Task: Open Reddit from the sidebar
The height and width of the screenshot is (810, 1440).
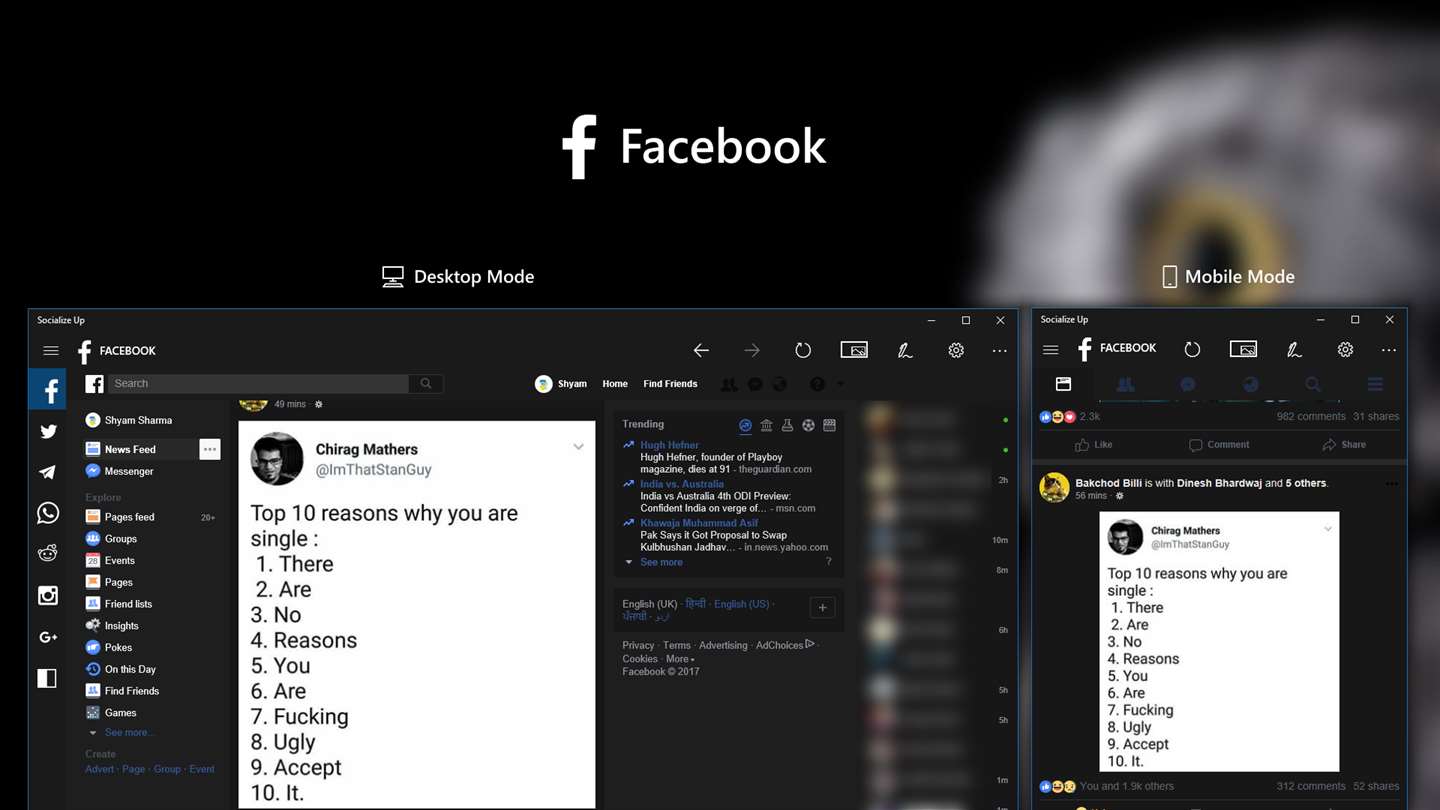Action: coord(48,554)
